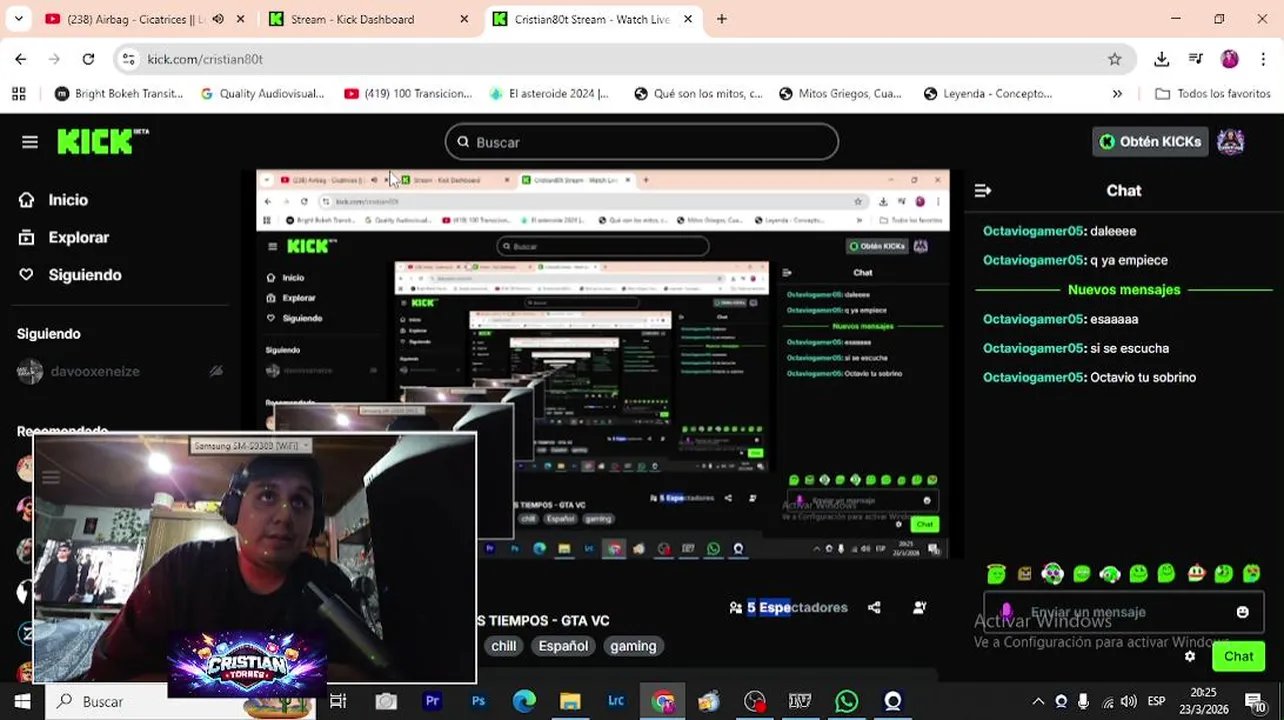
Task: Click the brown box emote
Action: [x=1024, y=573]
